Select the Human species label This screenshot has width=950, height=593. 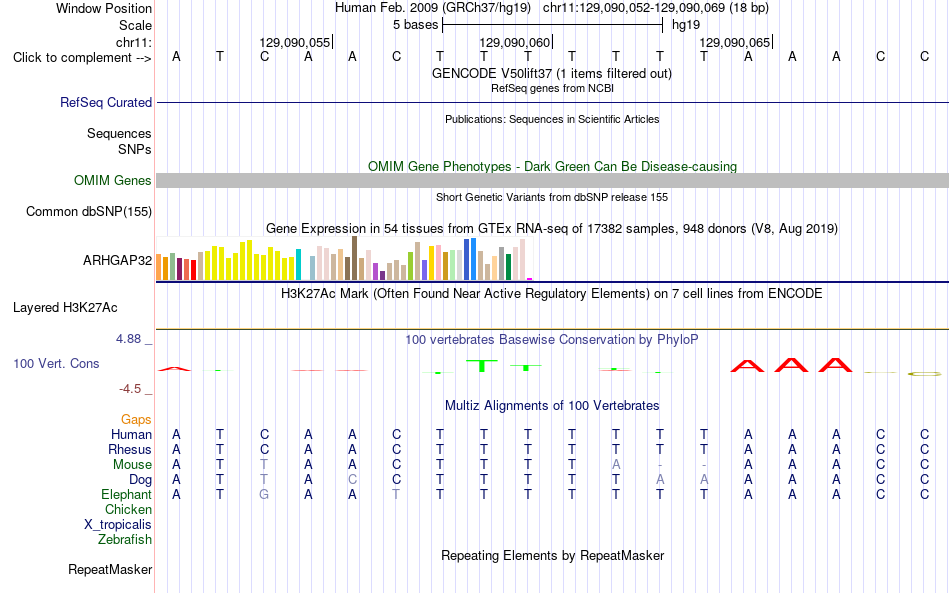pos(131,434)
